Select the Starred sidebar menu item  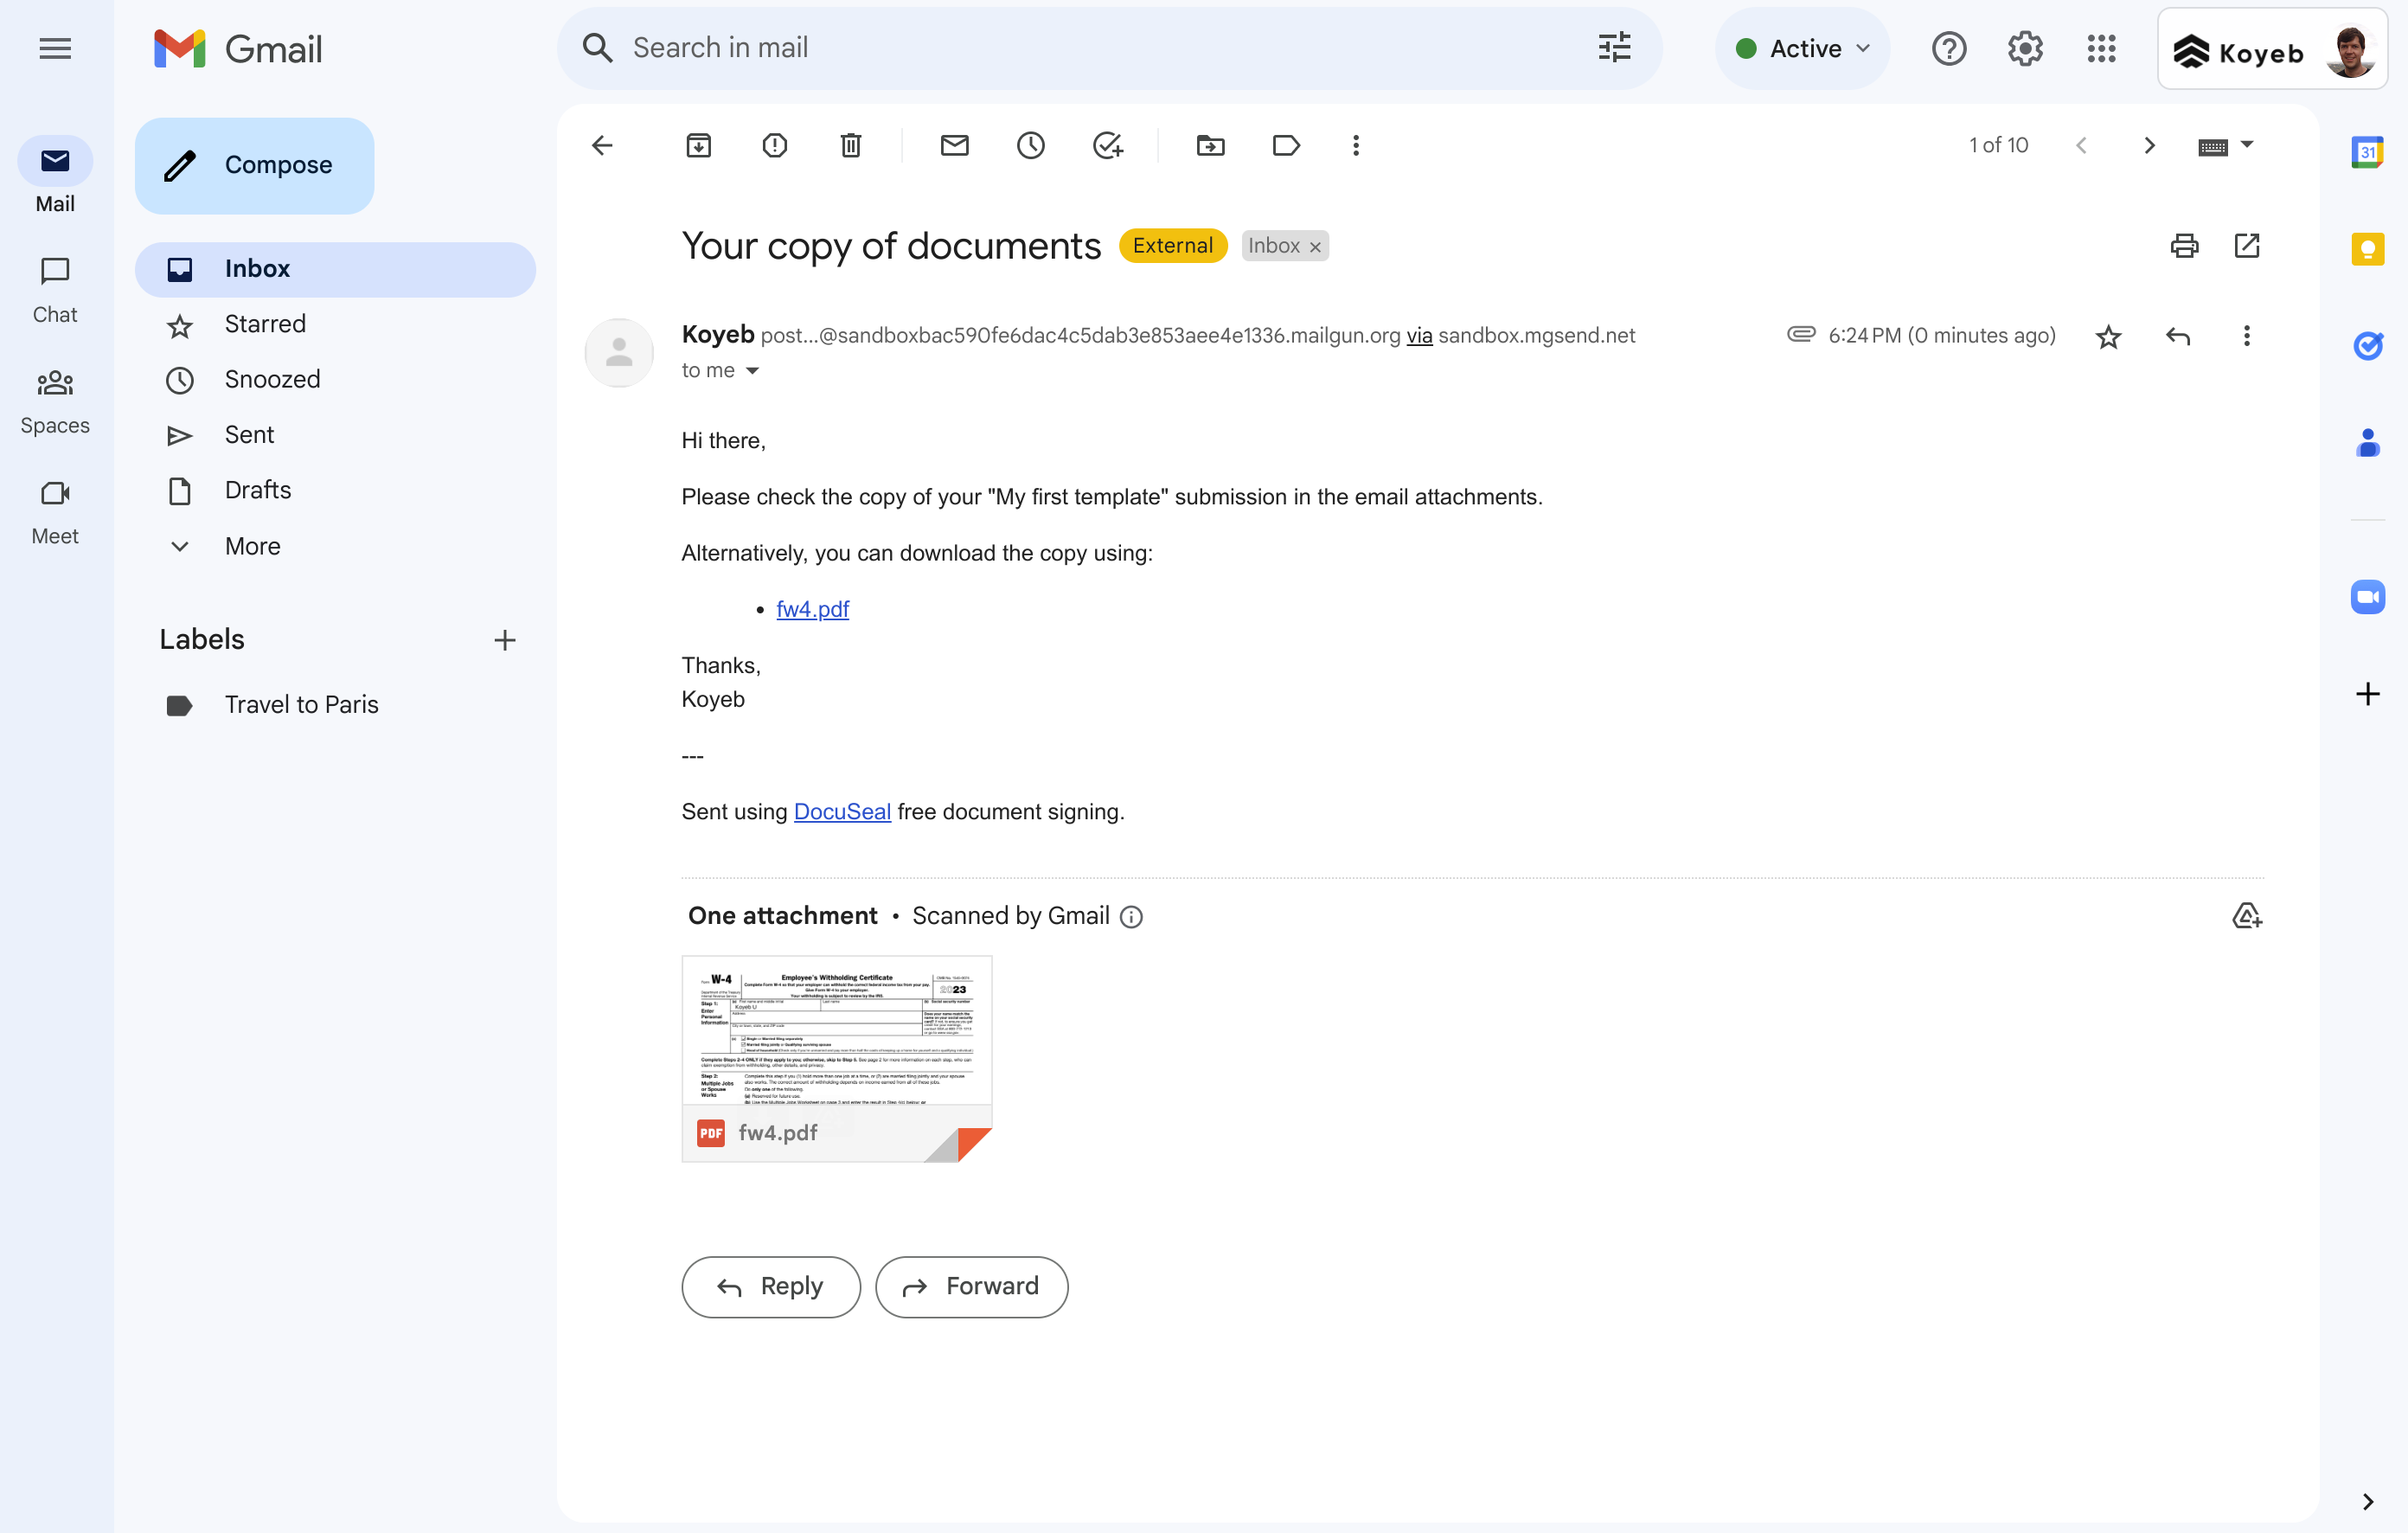coord(263,323)
